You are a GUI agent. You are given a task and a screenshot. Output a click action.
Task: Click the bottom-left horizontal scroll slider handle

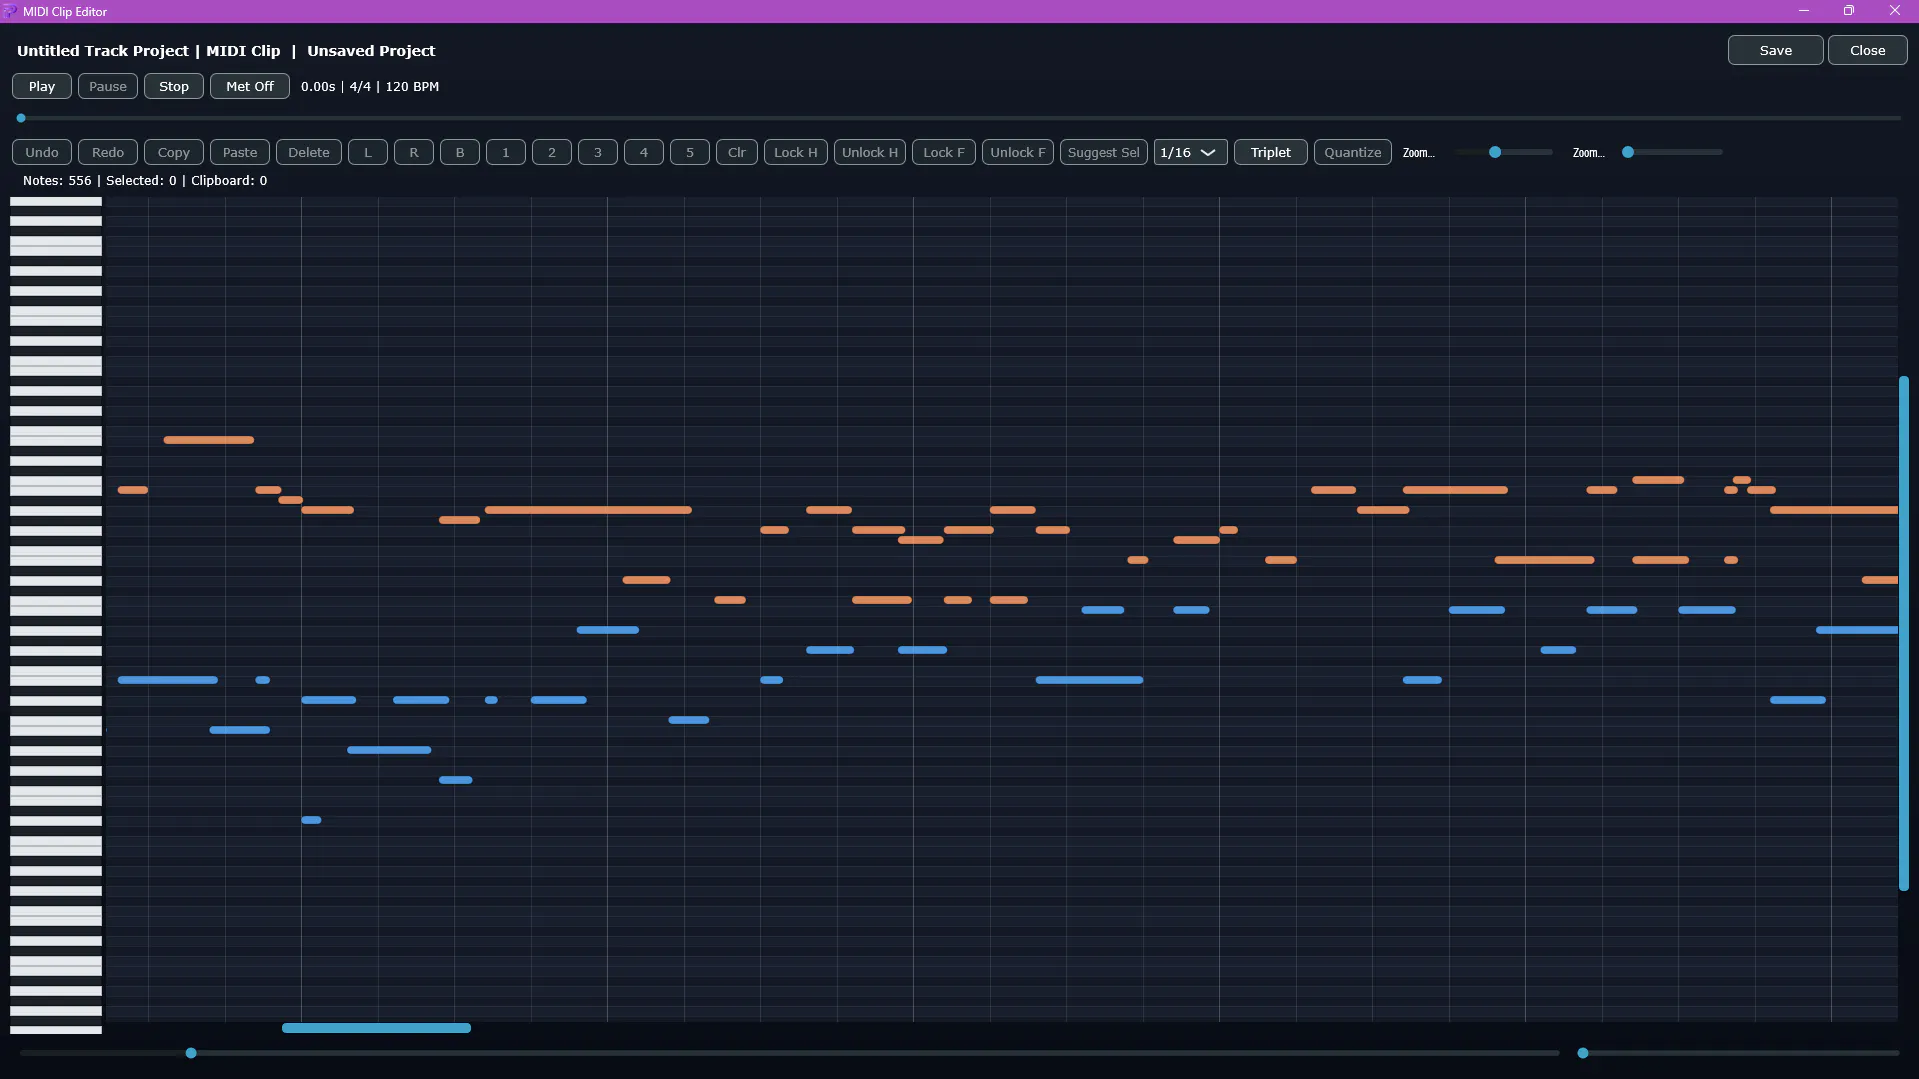[191, 1053]
